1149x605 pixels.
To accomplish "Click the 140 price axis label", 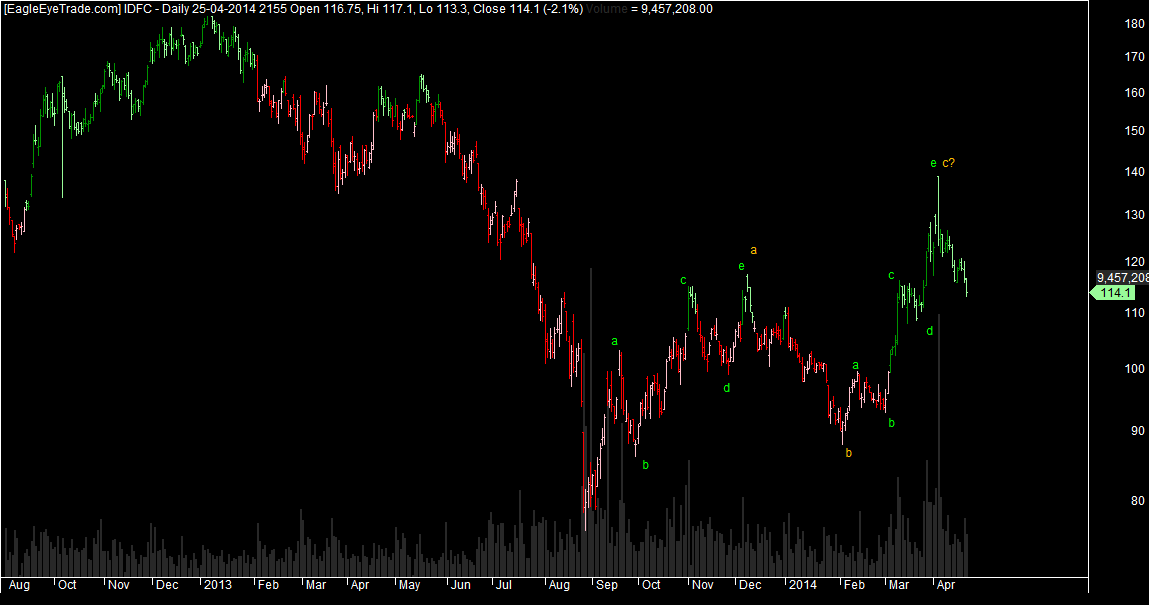I will coord(1134,172).
